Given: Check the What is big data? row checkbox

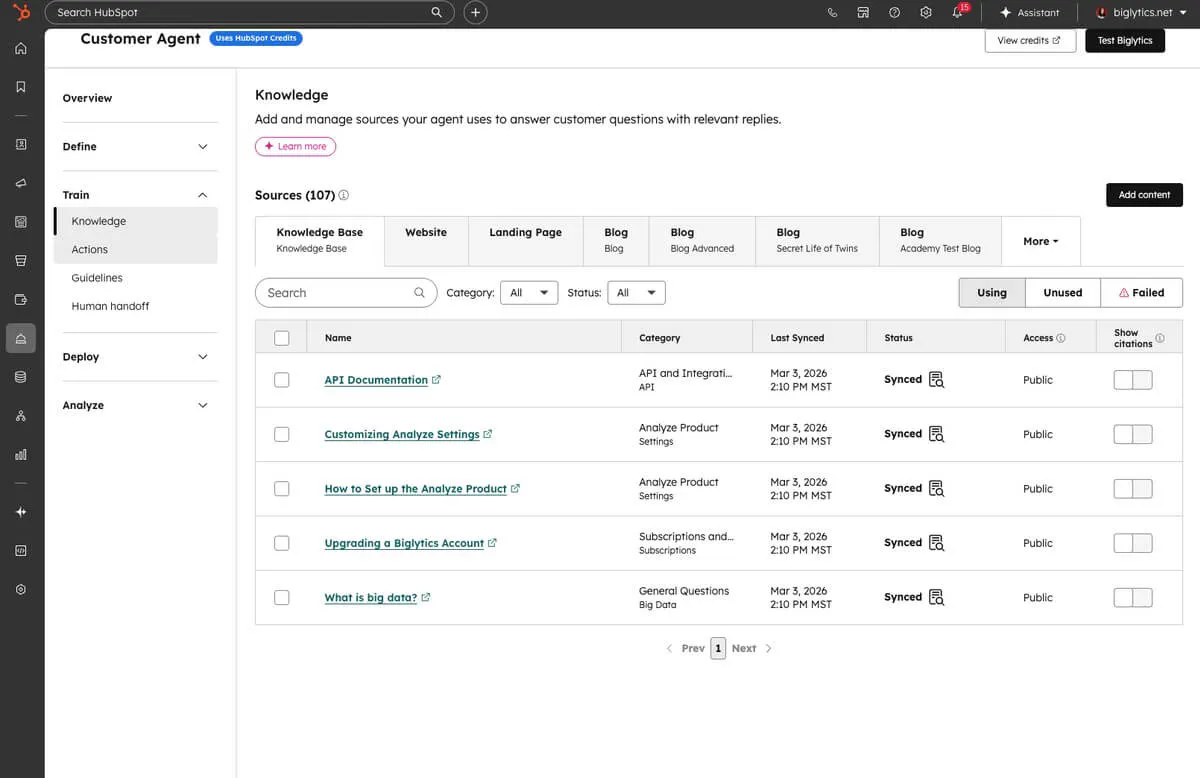Looking at the screenshot, I should 281,597.
